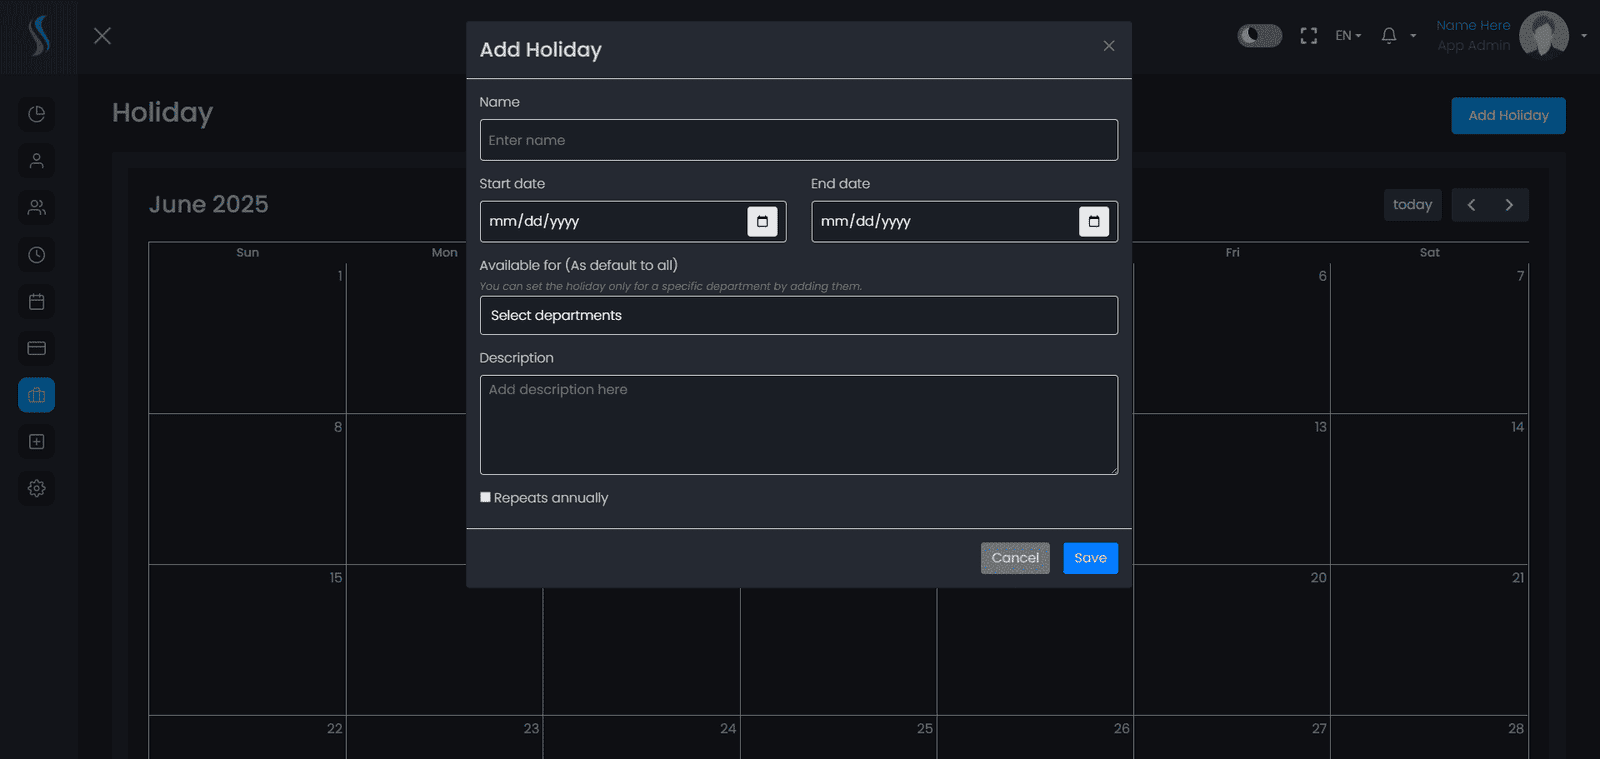Open the EN language dropdown
The image size is (1600, 759).
(x=1348, y=36)
